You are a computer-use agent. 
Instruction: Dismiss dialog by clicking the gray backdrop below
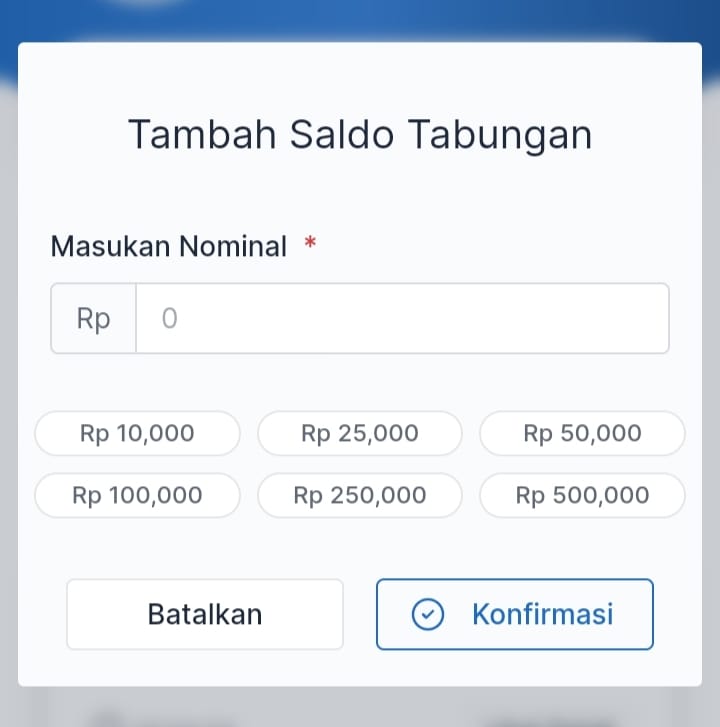[360, 708]
